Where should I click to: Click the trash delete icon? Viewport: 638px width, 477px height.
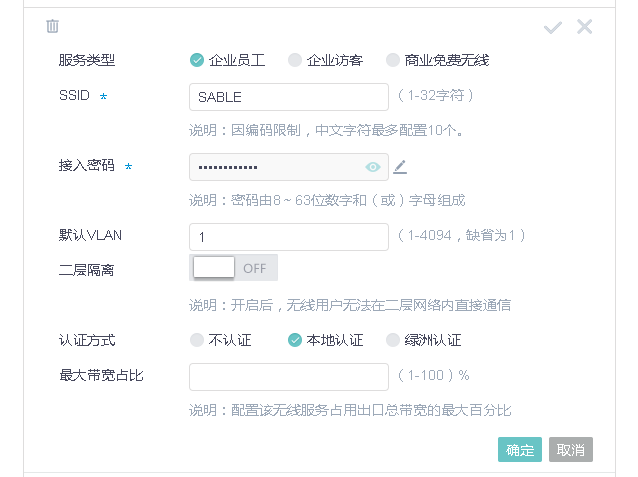(53, 26)
